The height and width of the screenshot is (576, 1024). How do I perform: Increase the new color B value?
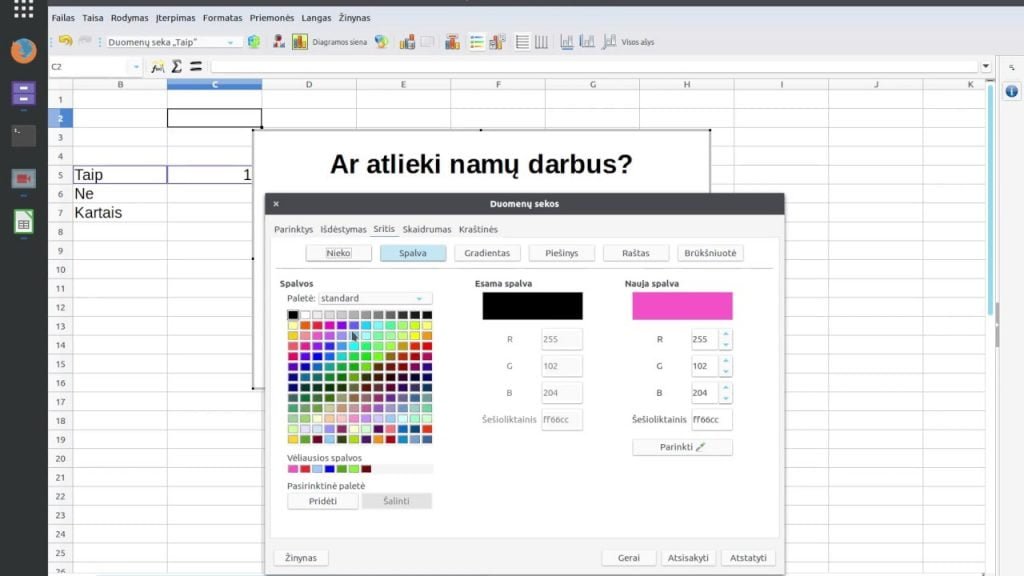point(726,387)
